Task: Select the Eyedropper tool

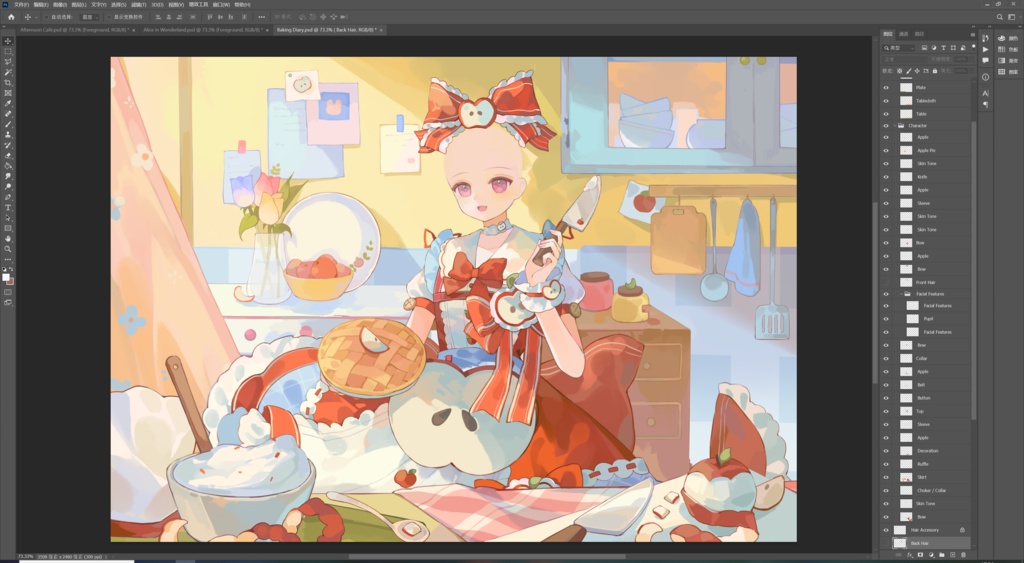Action: click(8, 104)
